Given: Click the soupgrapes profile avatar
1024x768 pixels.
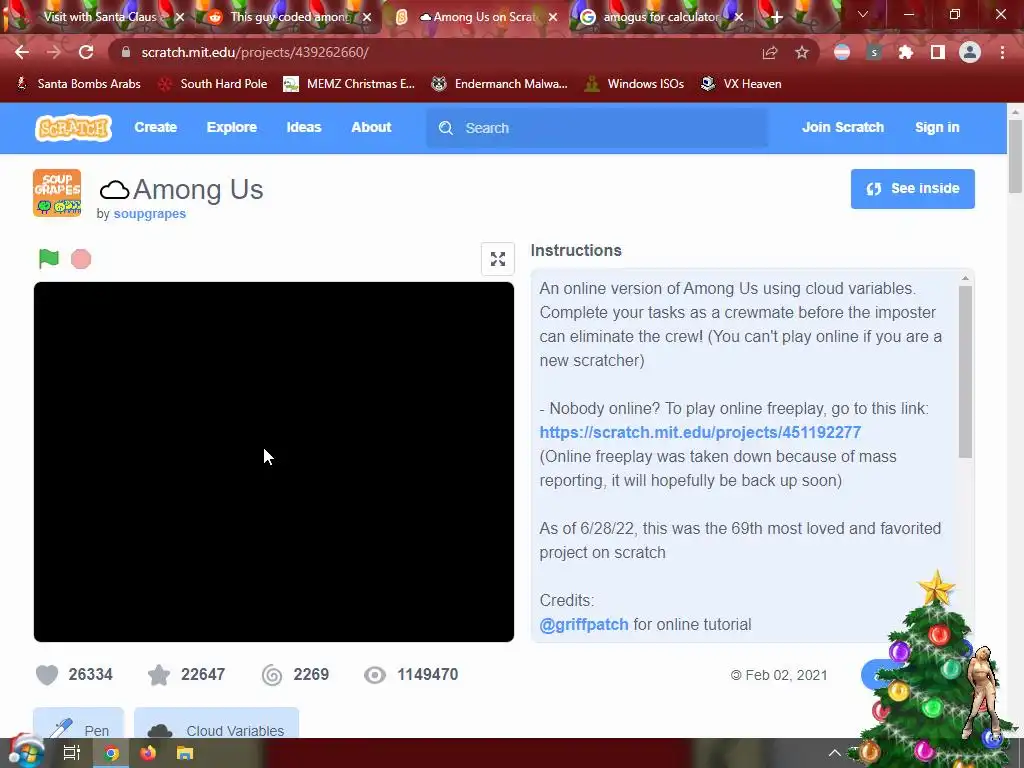Looking at the screenshot, I should coord(57,193).
